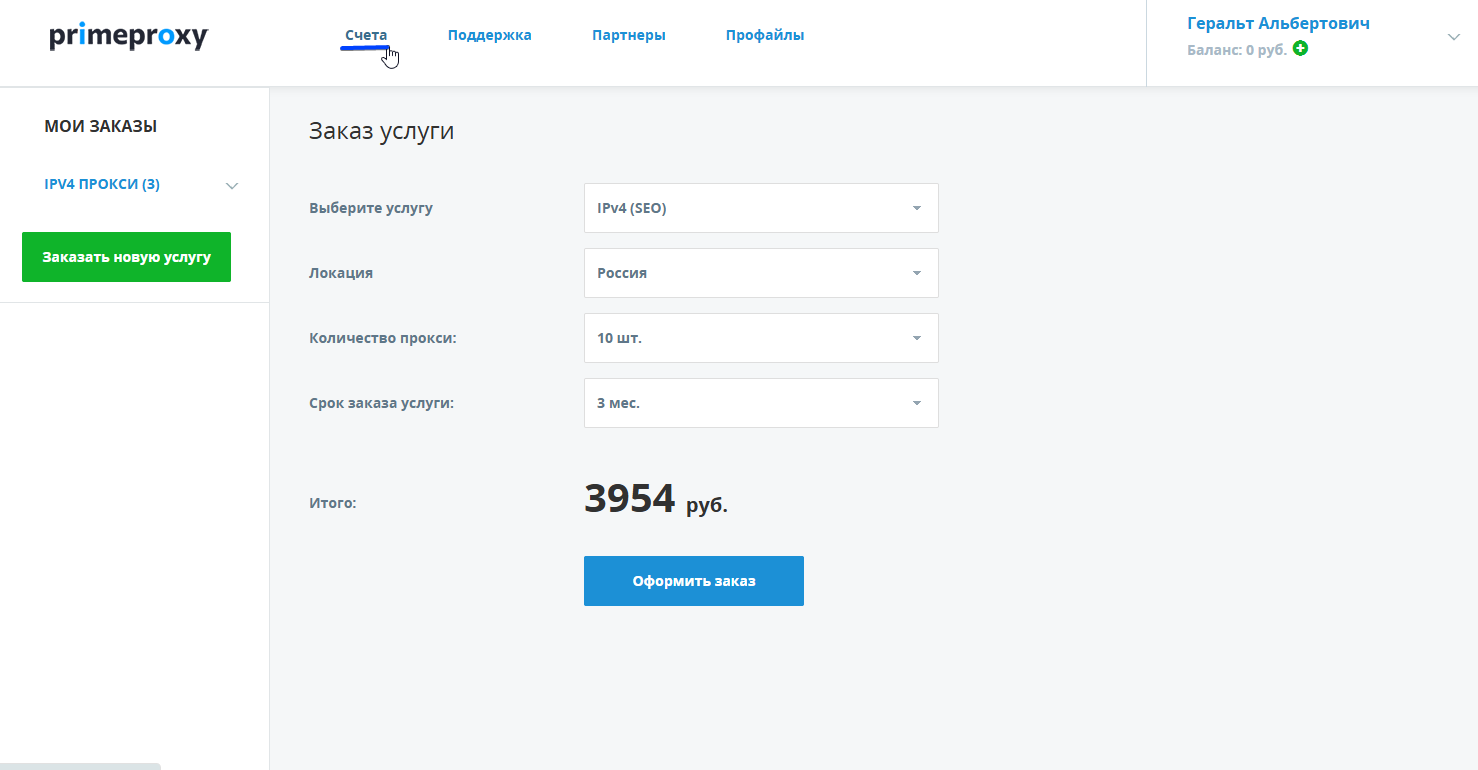This screenshot has height=770, width=1478.
Task: Open order term dropdown 3 мес.
Action: (x=761, y=403)
